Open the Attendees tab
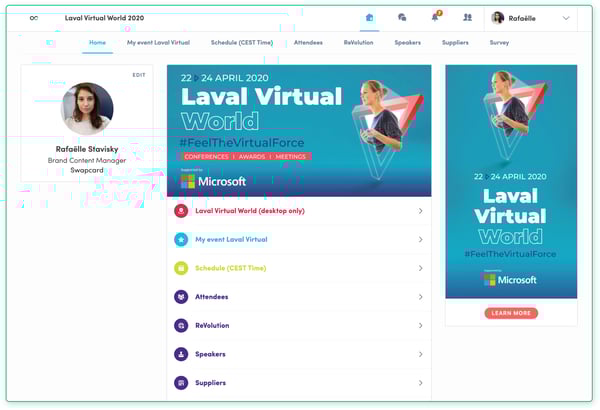Screen dimensions: 600x410 click(x=308, y=42)
